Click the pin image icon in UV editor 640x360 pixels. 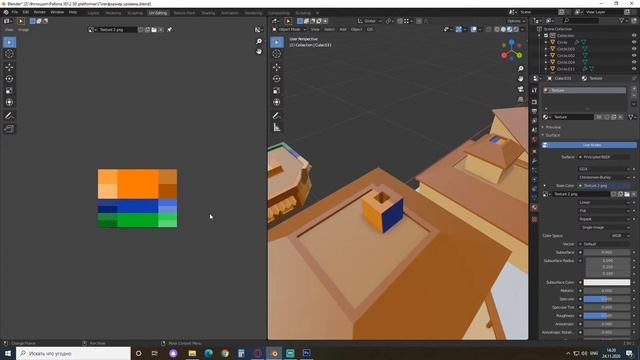(x=169, y=29)
